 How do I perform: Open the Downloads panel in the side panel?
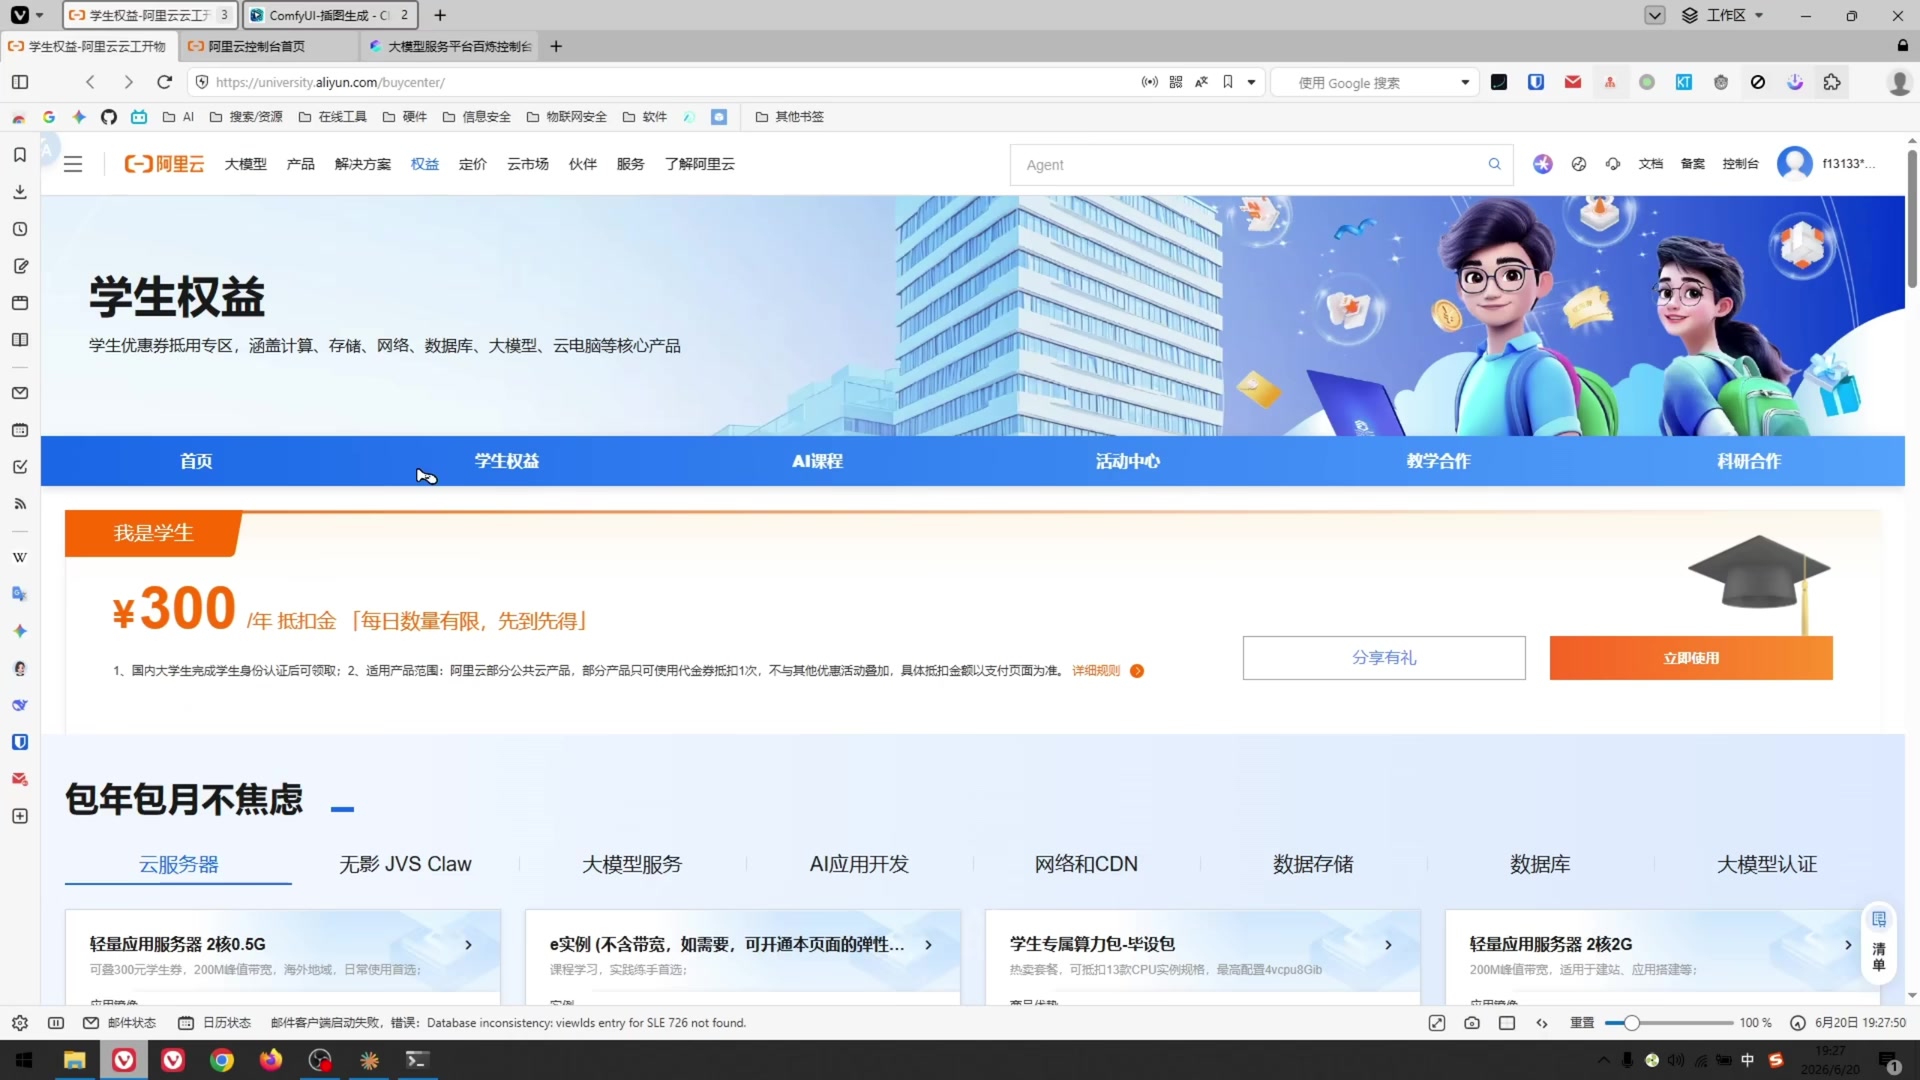pyautogui.click(x=19, y=192)
